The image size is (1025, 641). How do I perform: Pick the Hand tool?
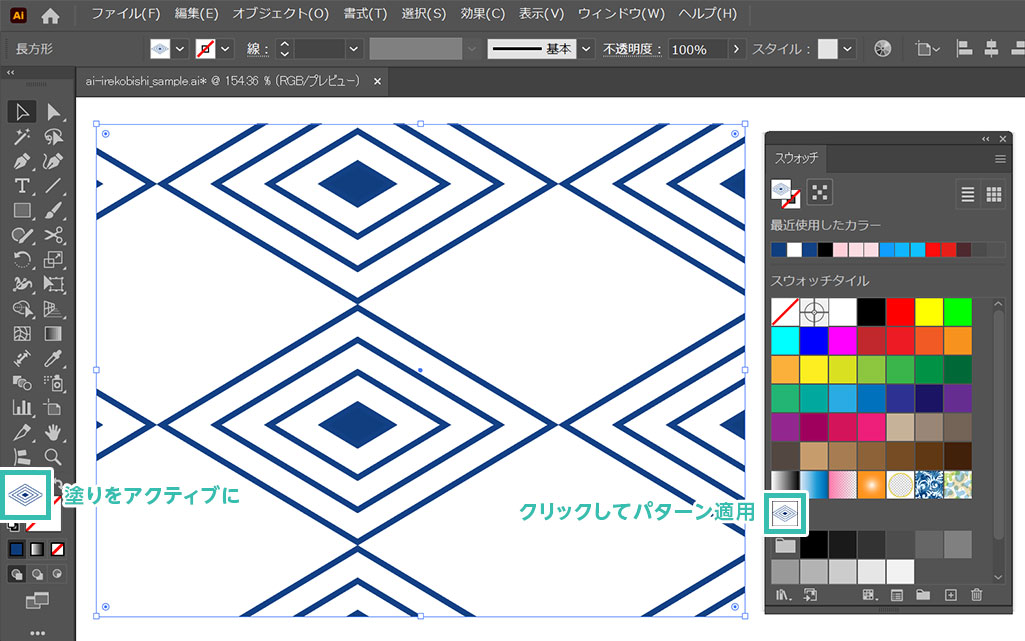53,432
